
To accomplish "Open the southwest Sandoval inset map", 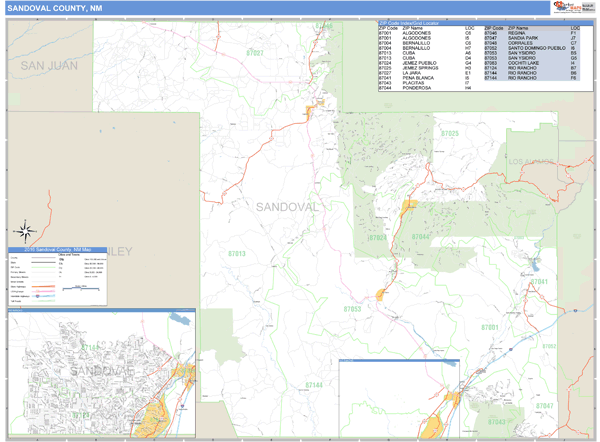I will tap(102, 375).
